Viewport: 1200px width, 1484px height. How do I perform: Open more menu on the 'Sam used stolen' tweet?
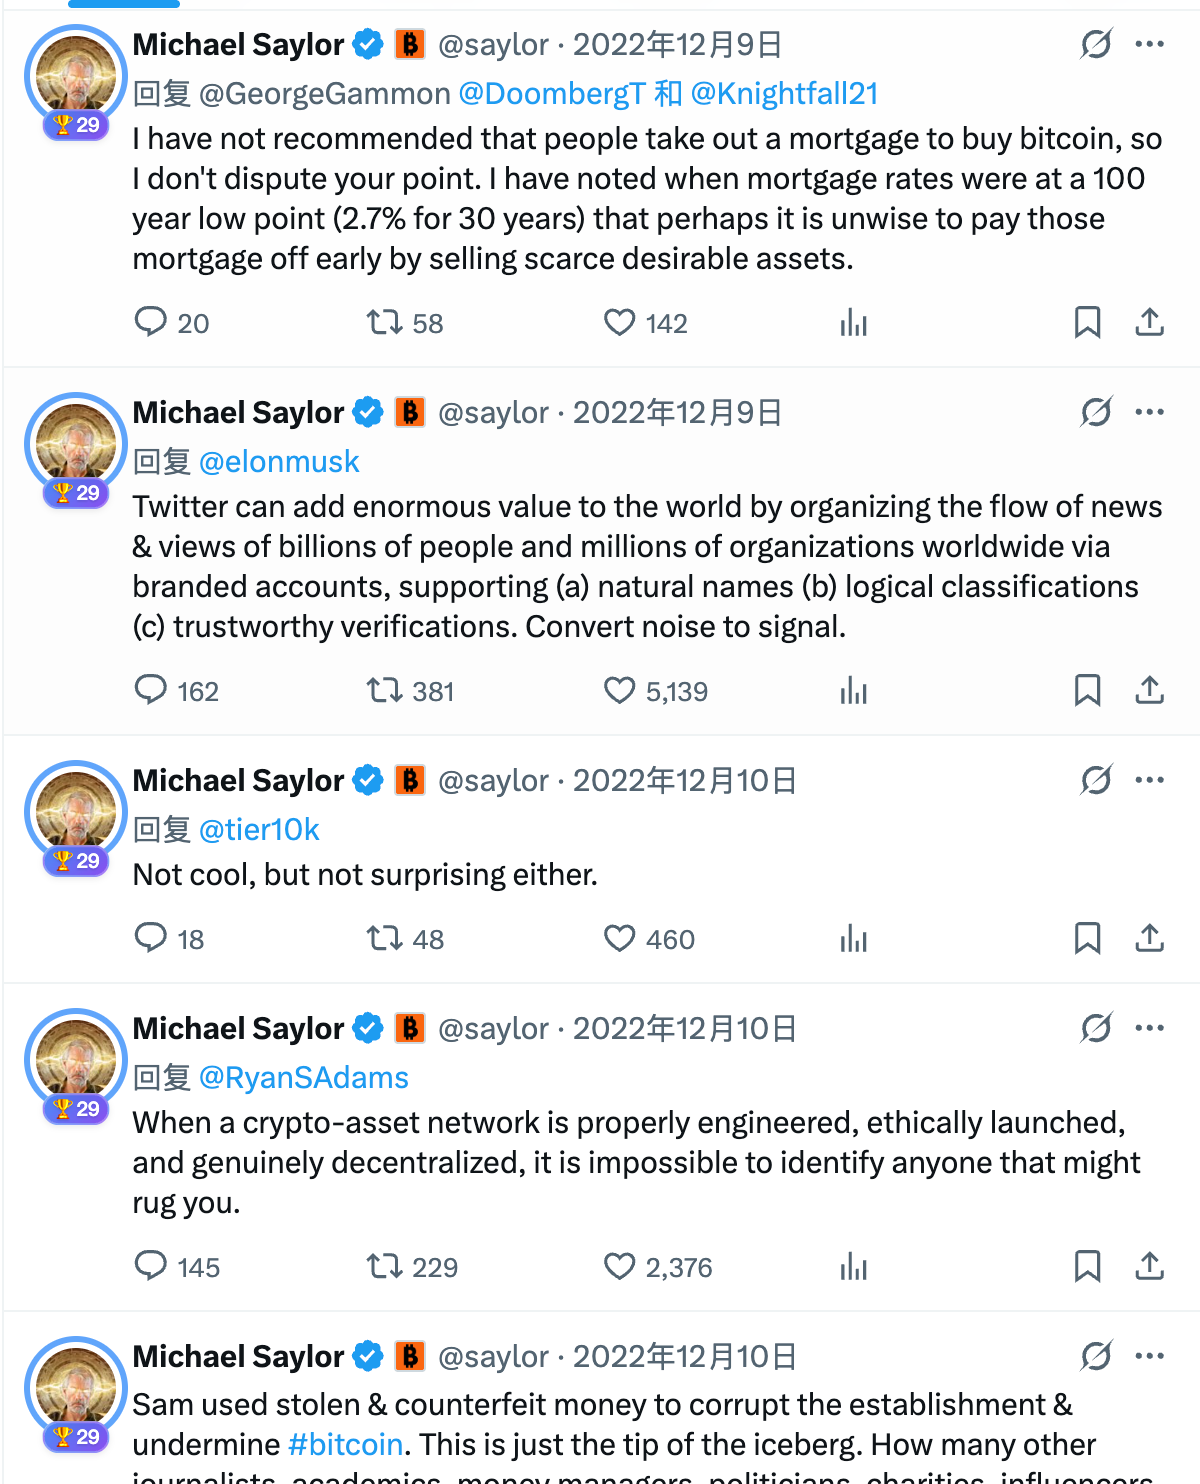pyautogui.click(x=1149, y=1356)
